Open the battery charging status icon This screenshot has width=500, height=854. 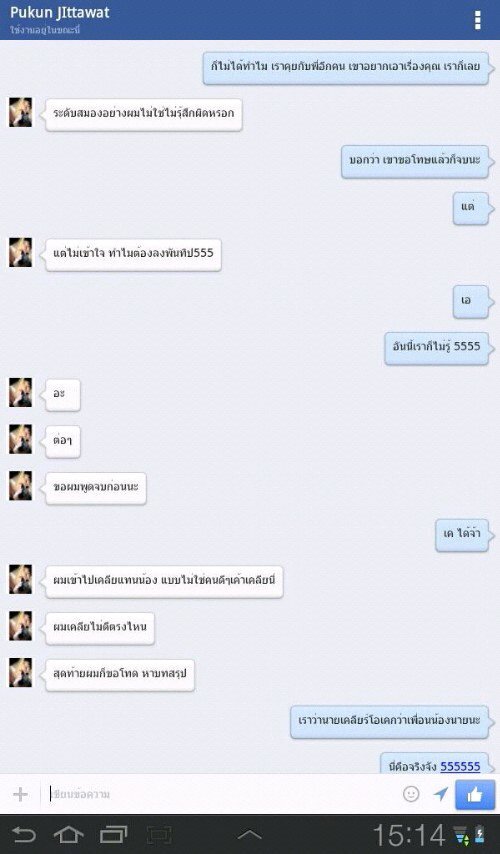479,834
